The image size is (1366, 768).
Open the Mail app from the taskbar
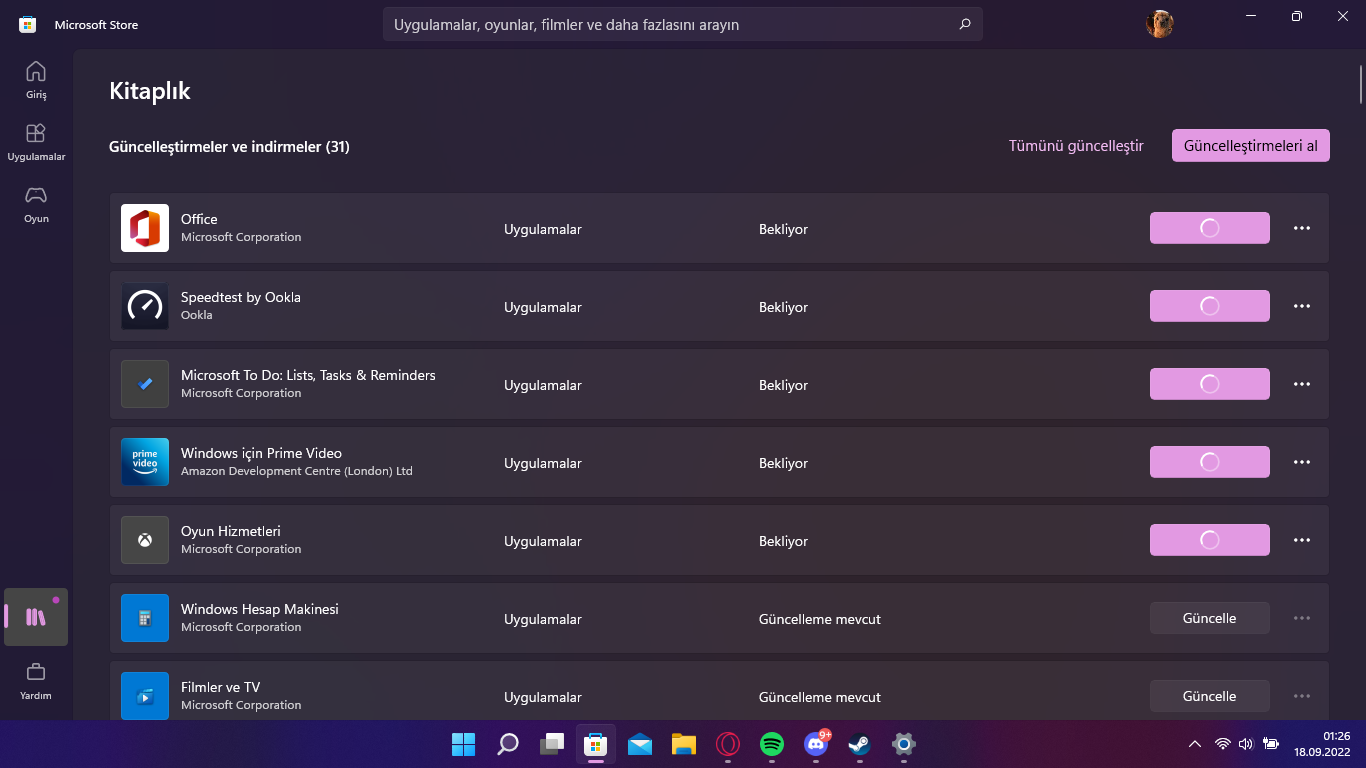[640, 744]
